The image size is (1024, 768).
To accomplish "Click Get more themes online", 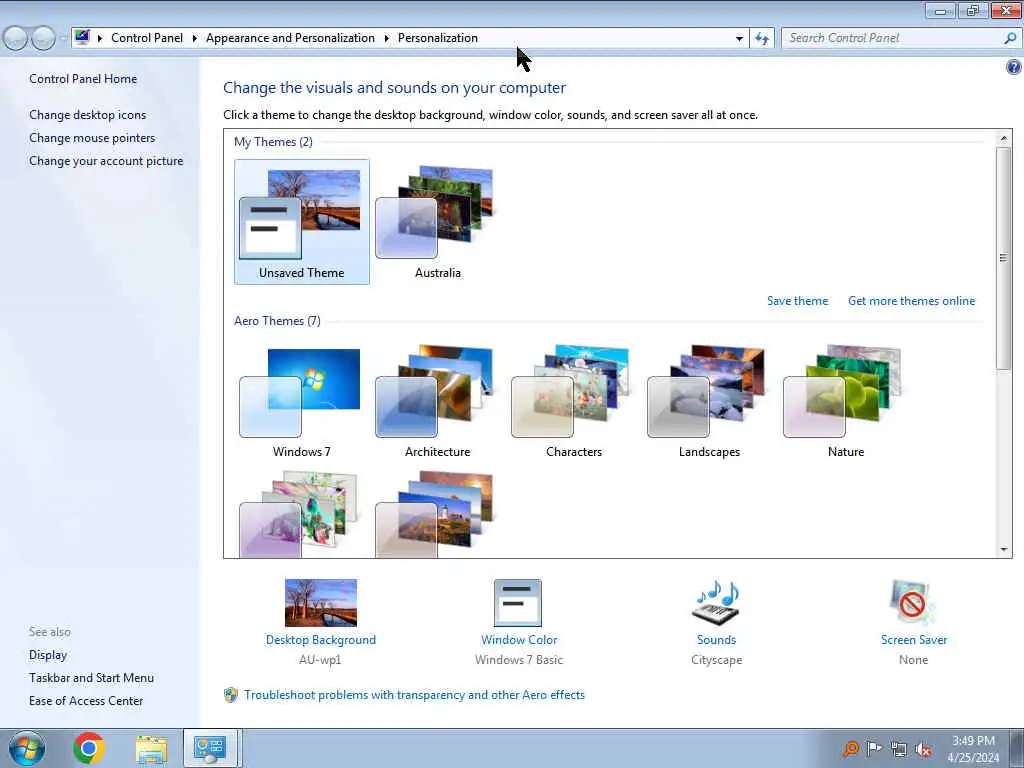I will tap(912, 301).
